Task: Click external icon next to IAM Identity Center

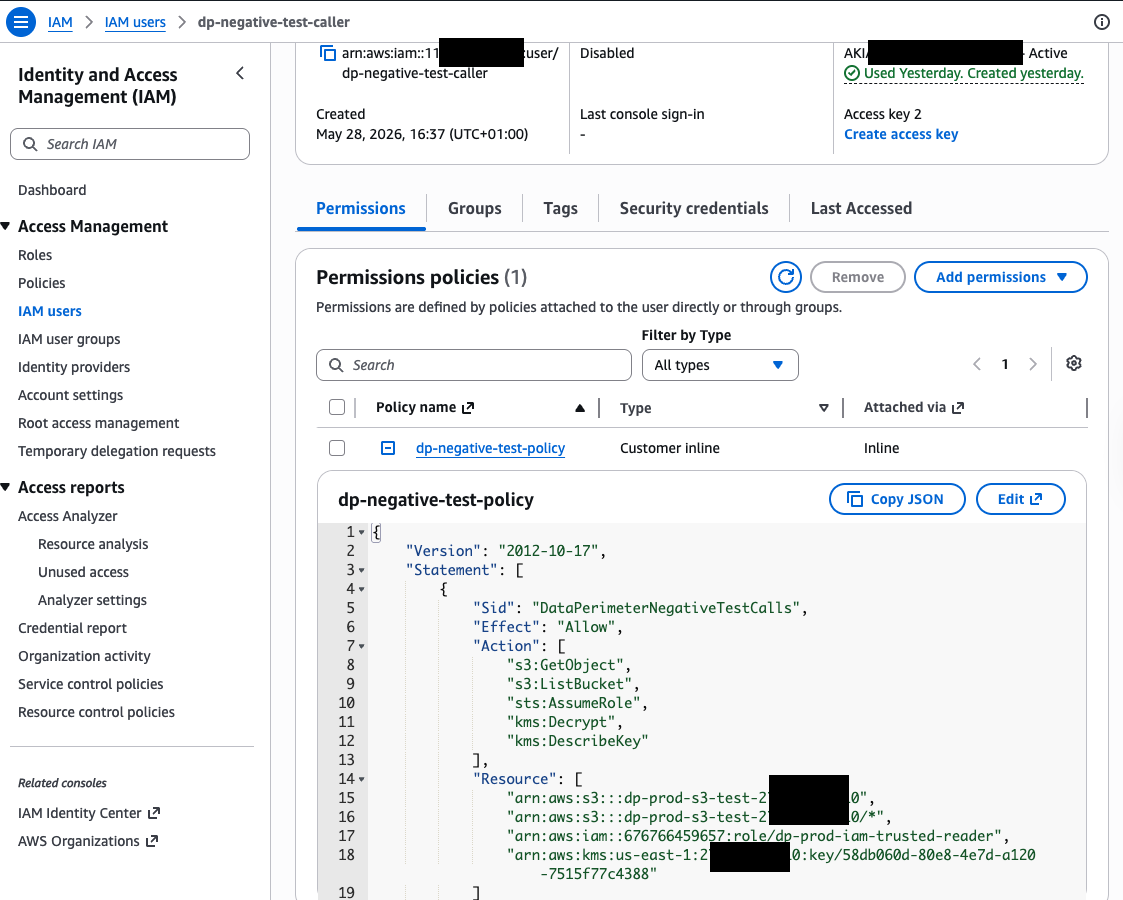Action: [153, 813]
